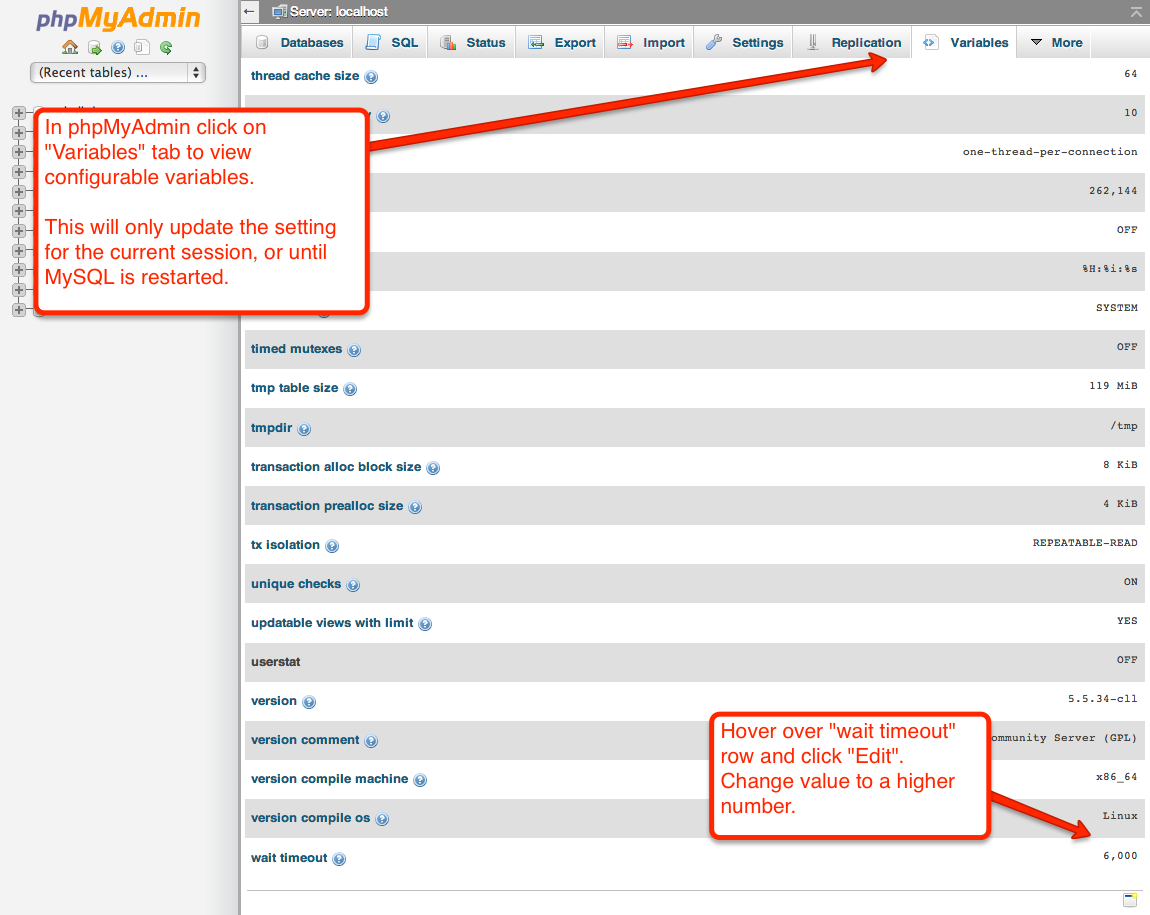Click help icon beside wait timeout
This screenshot has width=1150, height=915.
click(x=339, y=859)
